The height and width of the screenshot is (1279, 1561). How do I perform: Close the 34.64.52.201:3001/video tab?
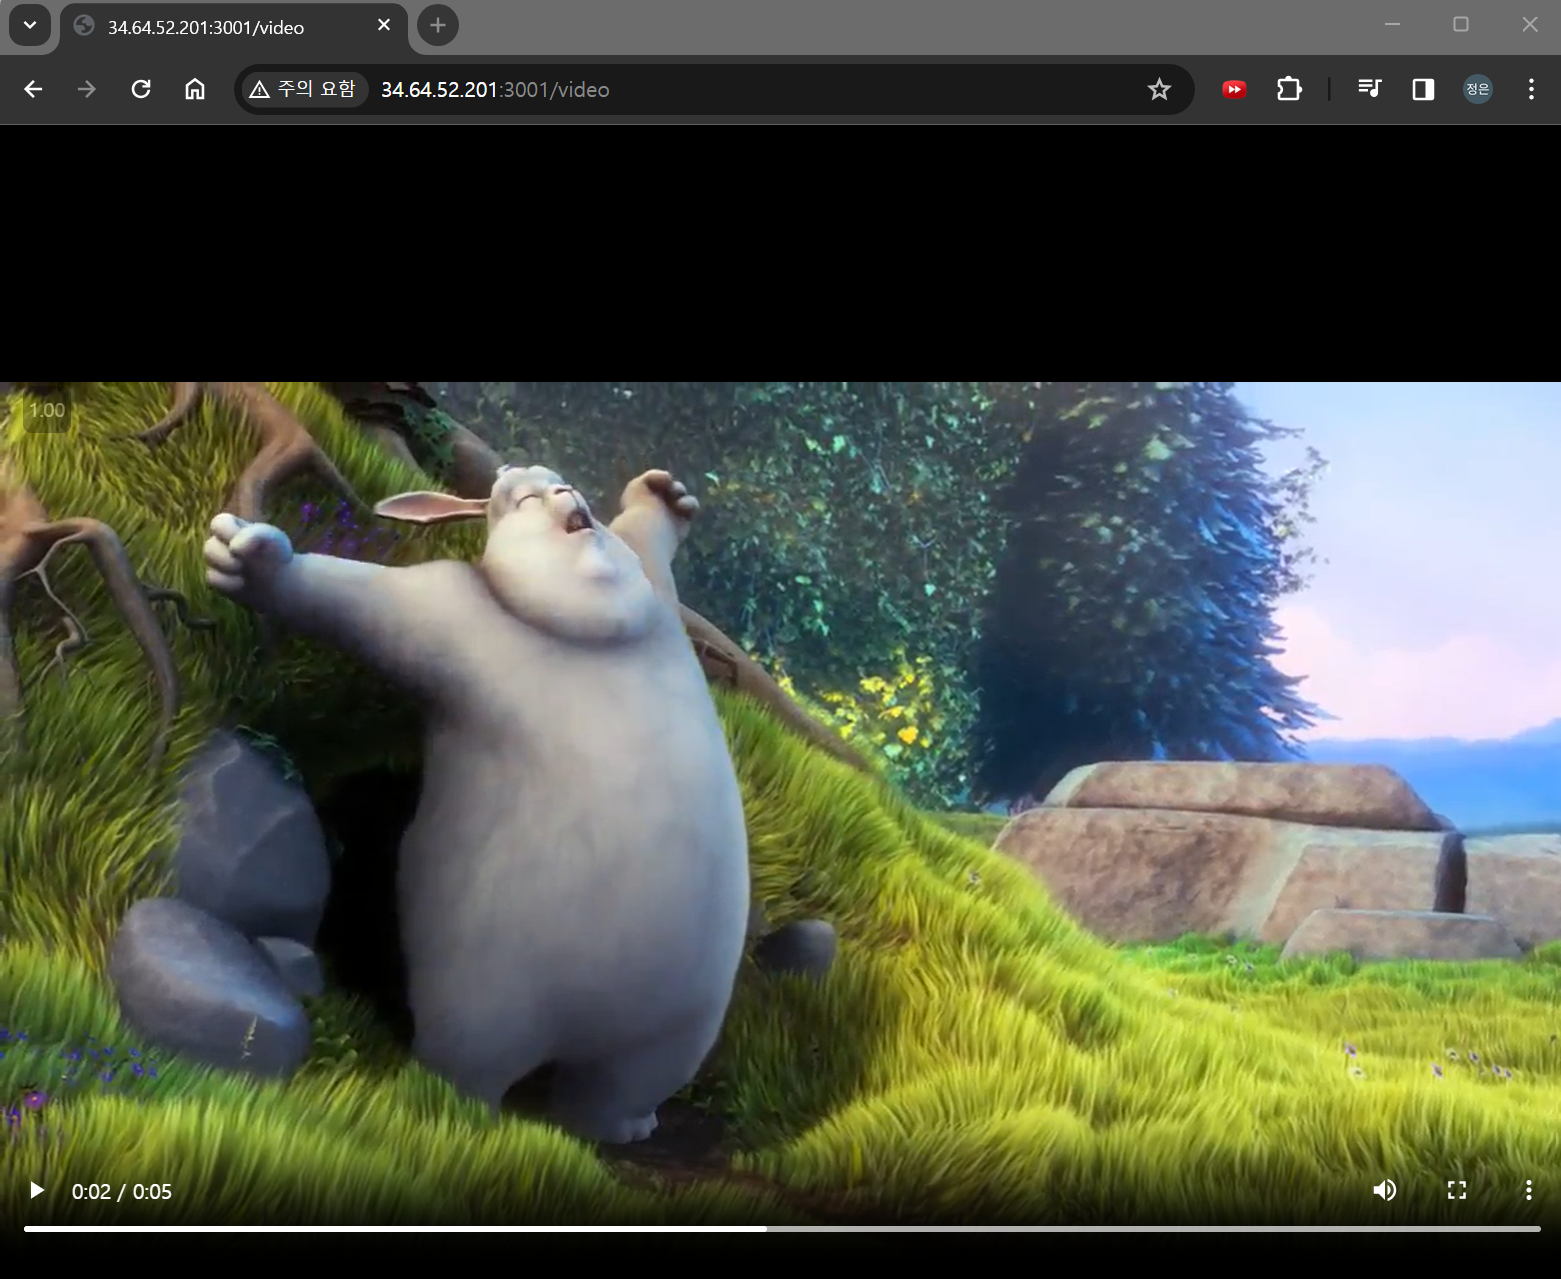click(x=384, y=25)
